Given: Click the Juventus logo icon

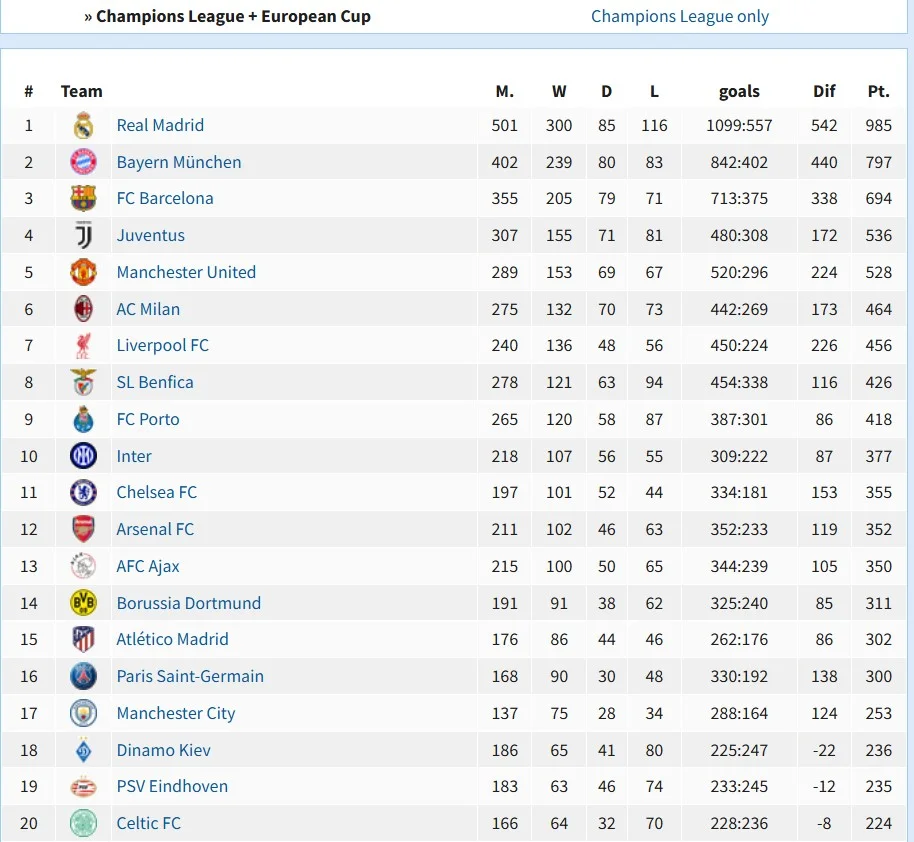Looking at the screenshot, I should [x=83, y=235].
